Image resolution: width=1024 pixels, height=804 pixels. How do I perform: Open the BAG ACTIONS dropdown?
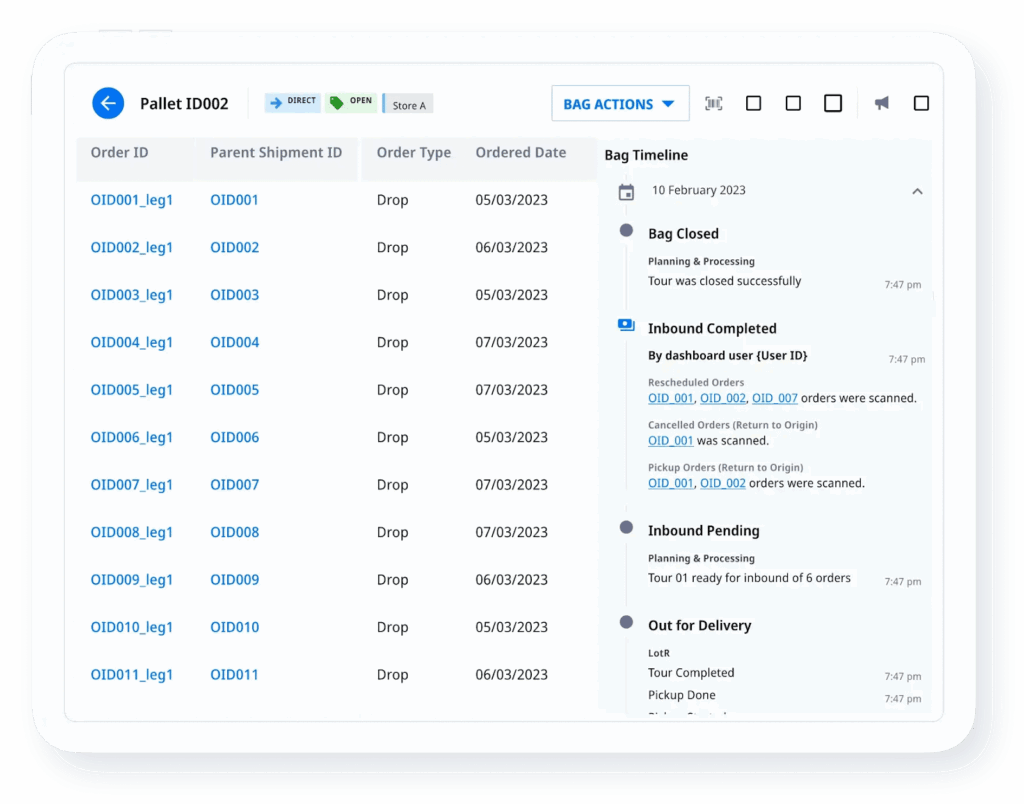coord(620,104)
